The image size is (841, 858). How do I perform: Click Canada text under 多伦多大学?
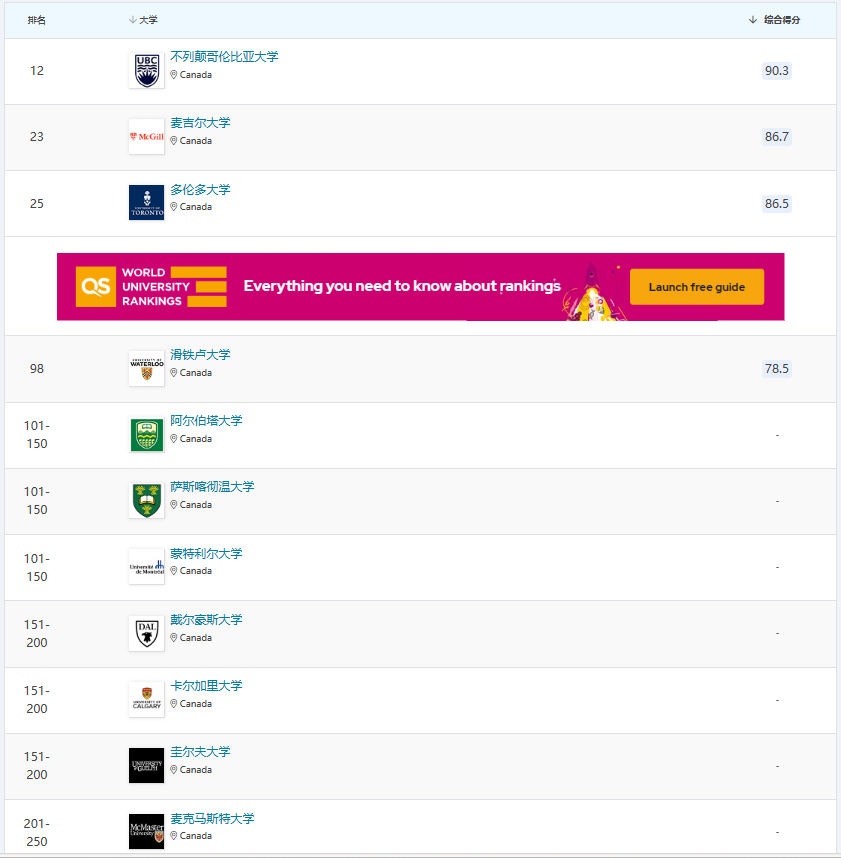(x=196, y=207)
